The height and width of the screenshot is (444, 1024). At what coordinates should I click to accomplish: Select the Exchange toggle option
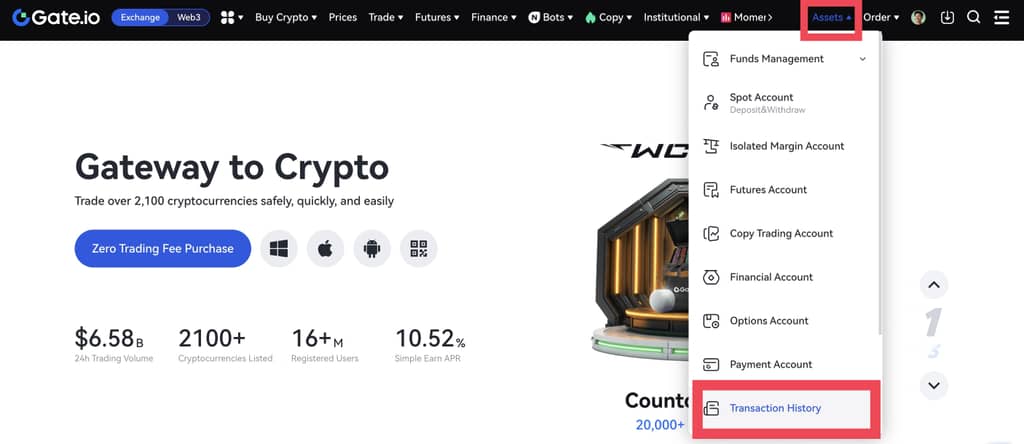141,17
